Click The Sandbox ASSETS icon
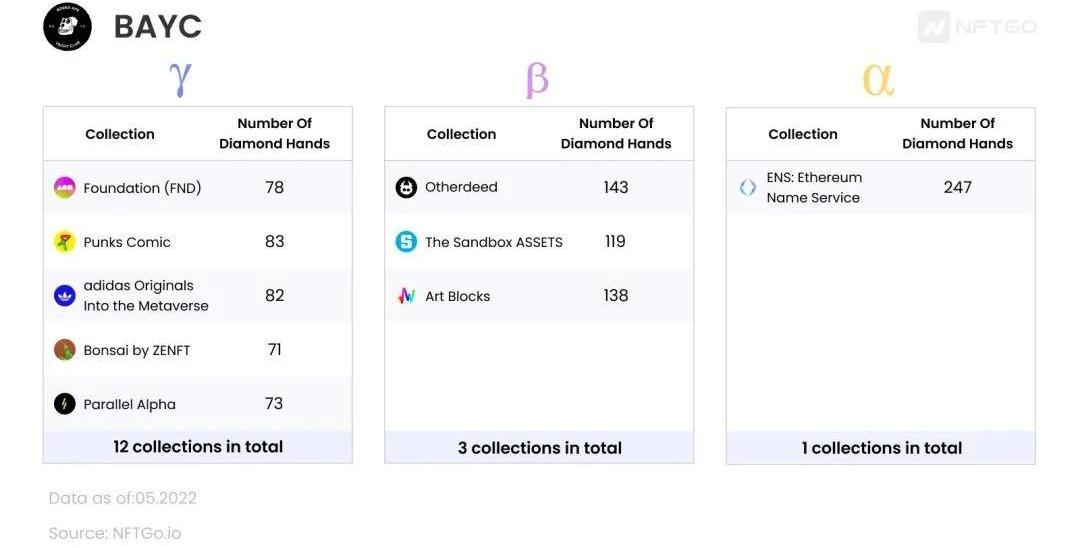Screen dimensions: 1080x548 406,242
